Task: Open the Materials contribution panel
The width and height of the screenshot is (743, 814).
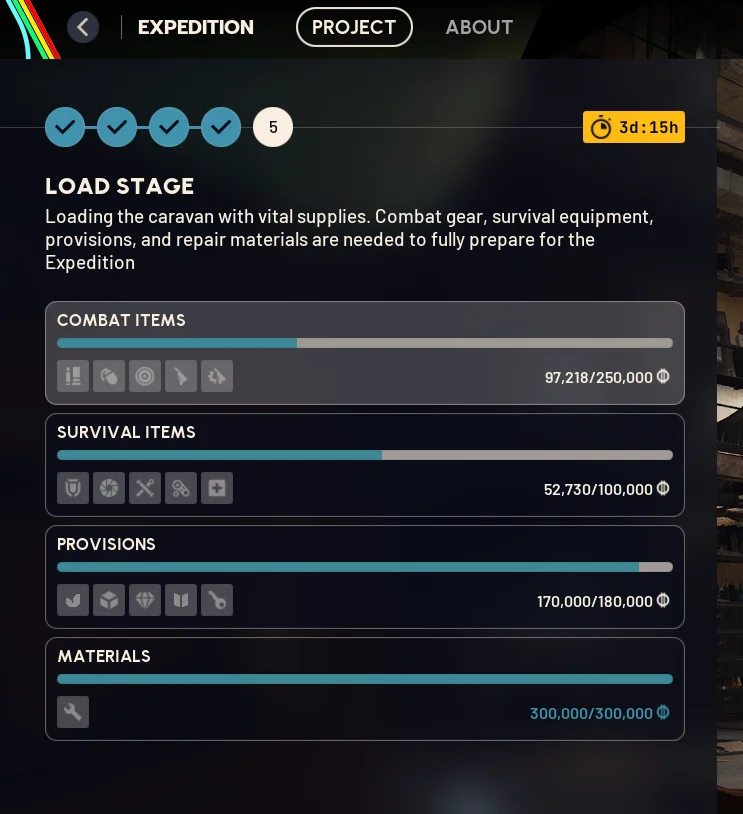Action: coord(365,689)
